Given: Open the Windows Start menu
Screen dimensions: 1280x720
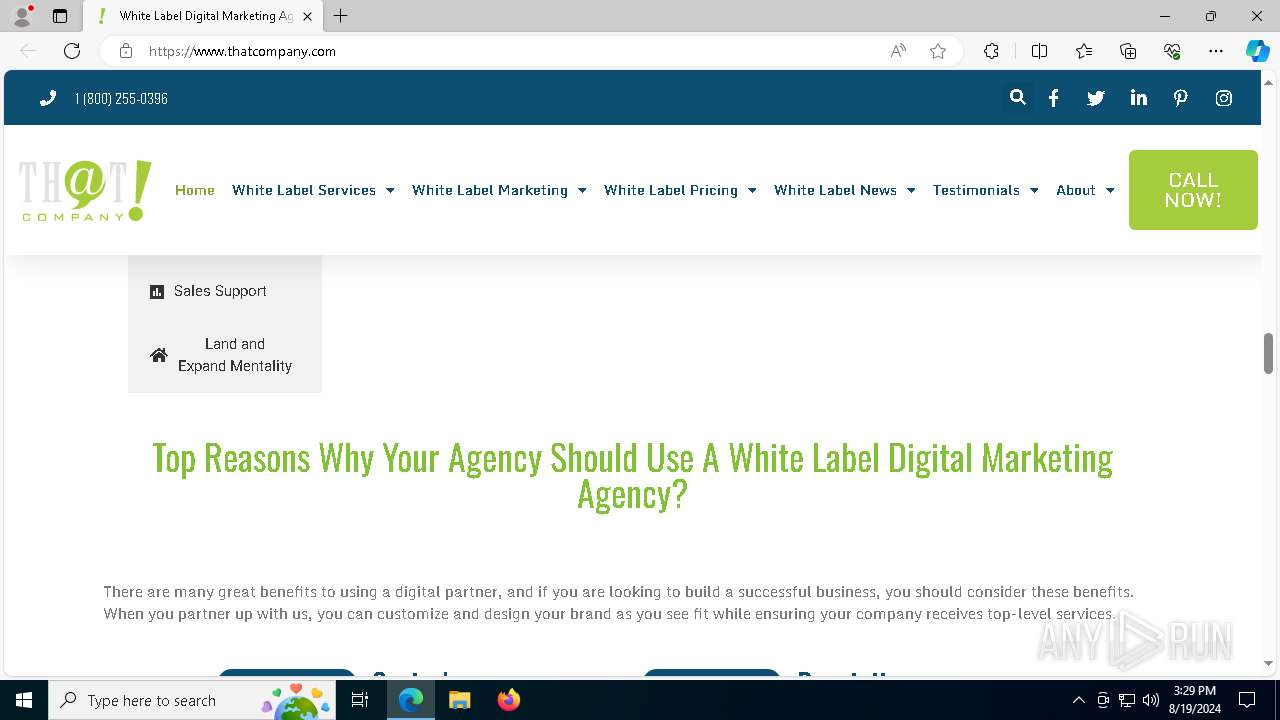Looking at the screenshot, I should click(x=24, y=700).
